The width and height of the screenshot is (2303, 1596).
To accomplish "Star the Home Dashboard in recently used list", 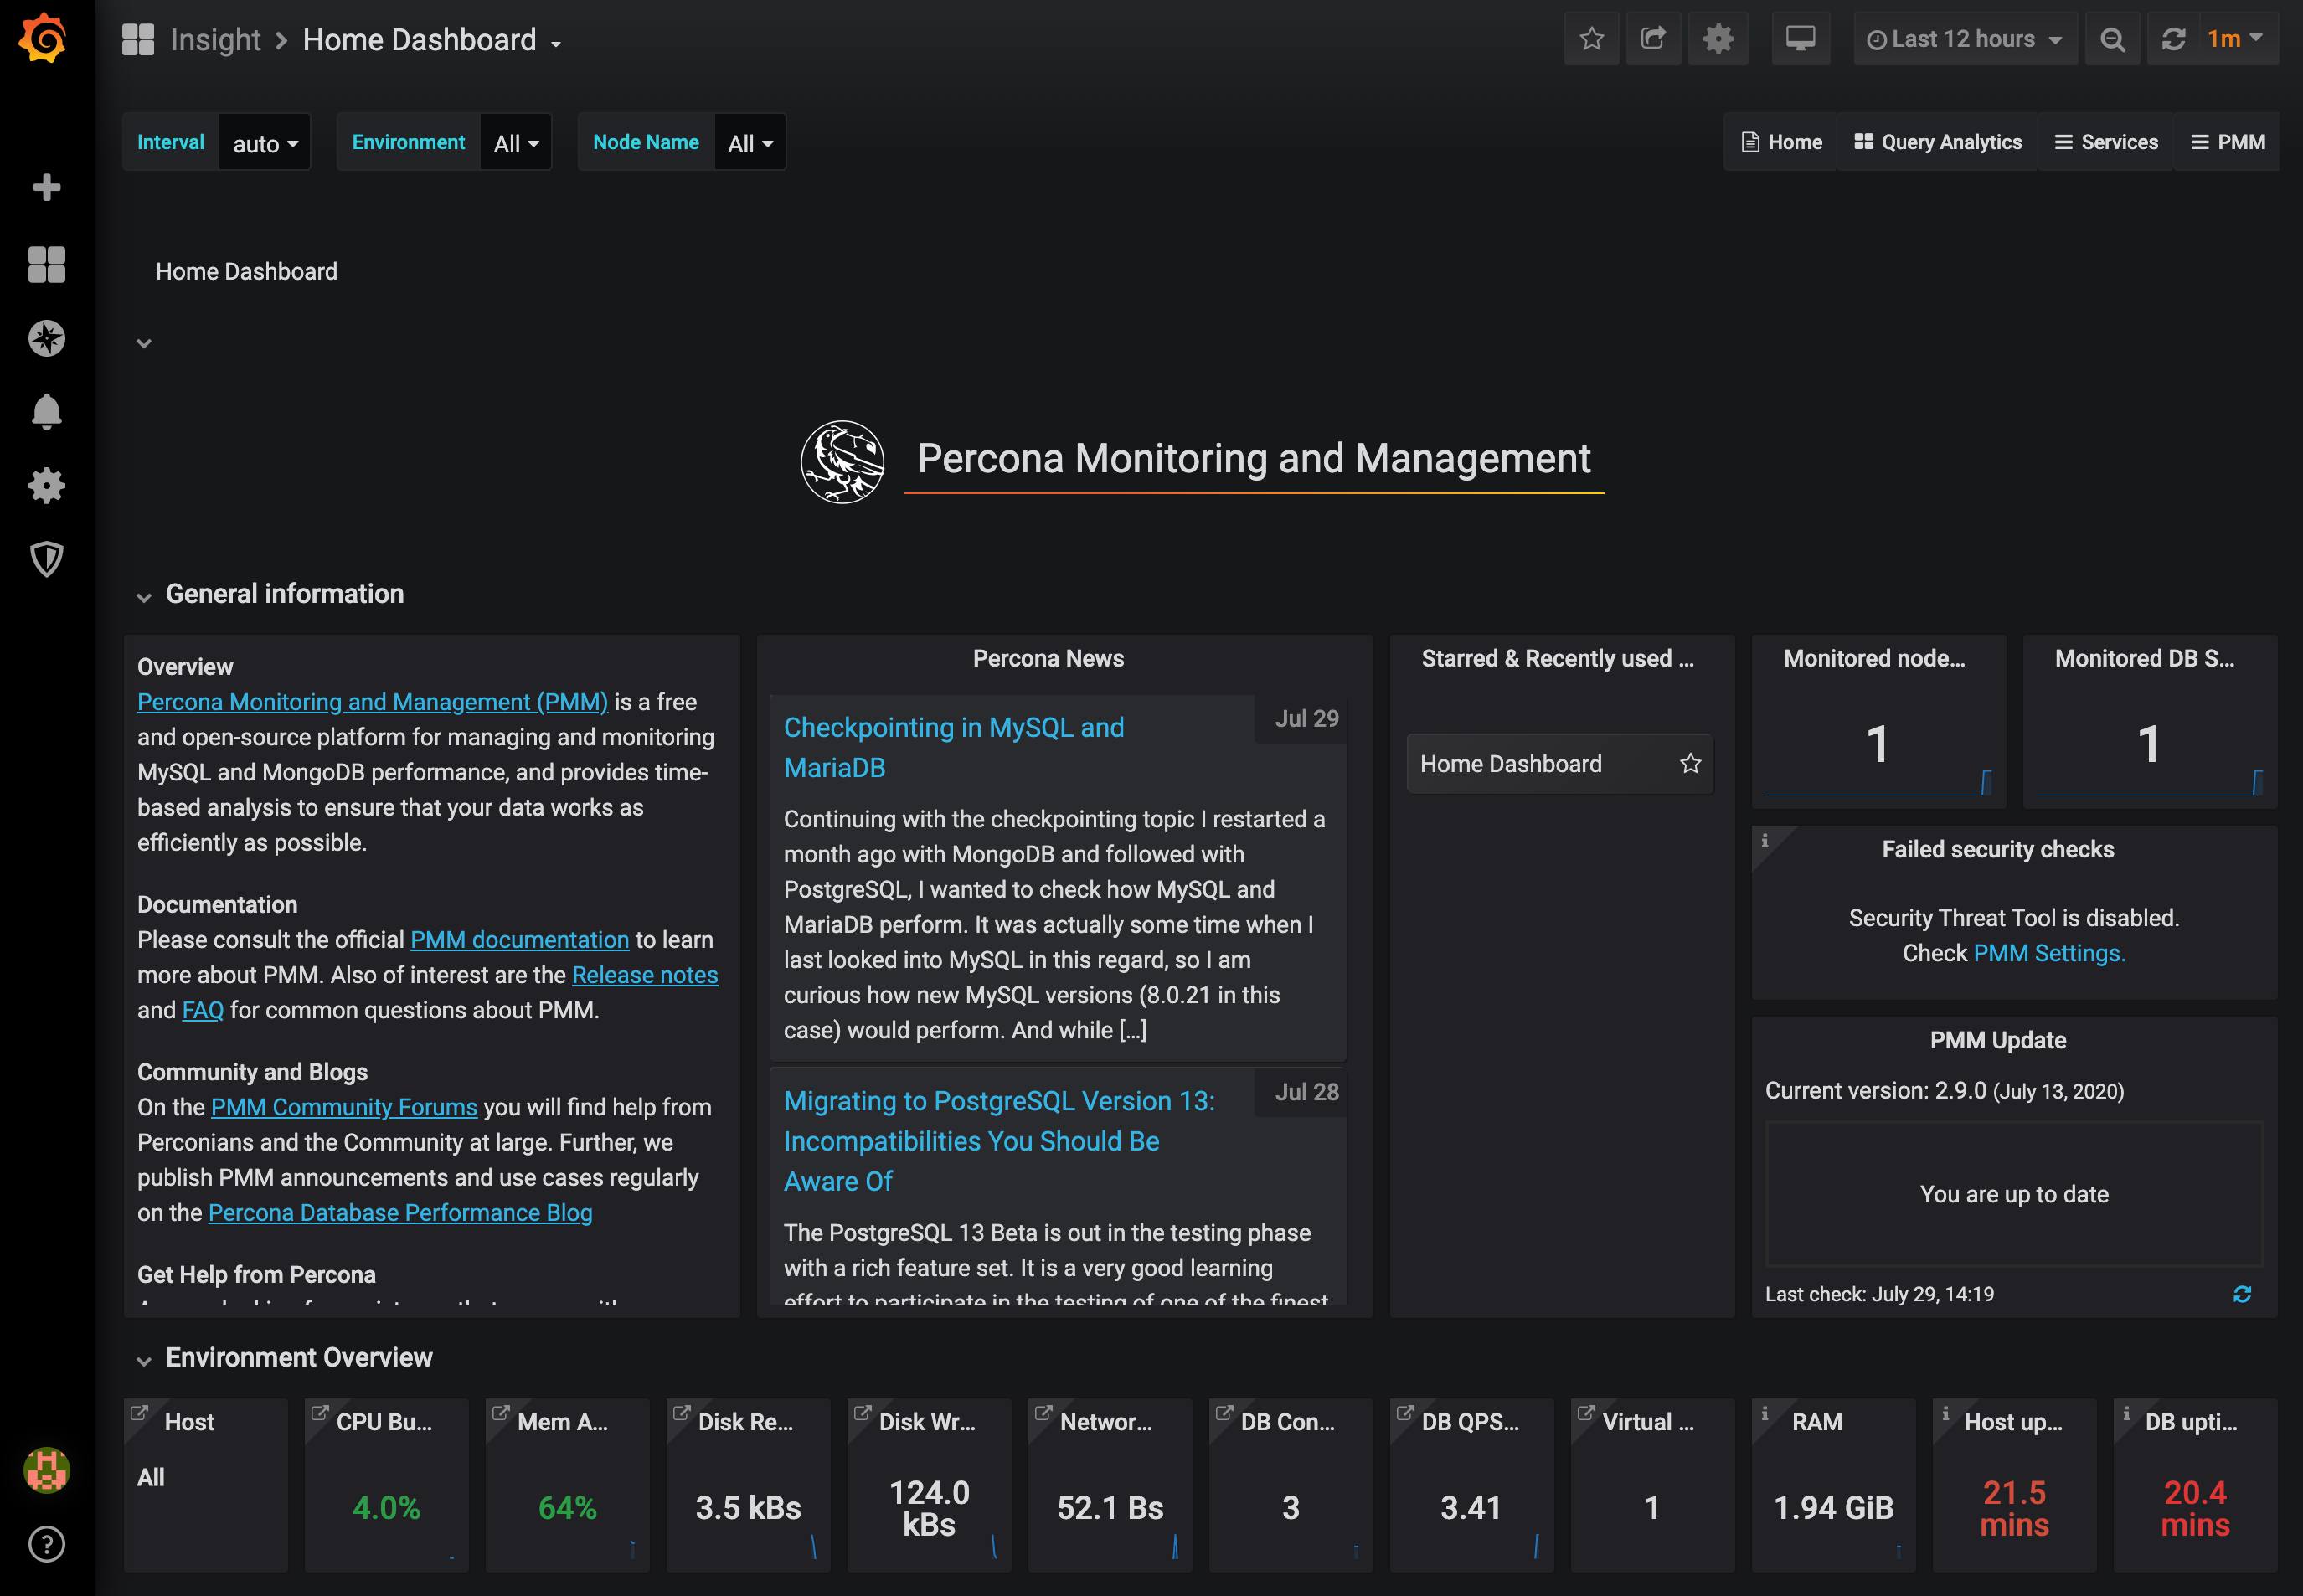I will (x=1690, y=764).
